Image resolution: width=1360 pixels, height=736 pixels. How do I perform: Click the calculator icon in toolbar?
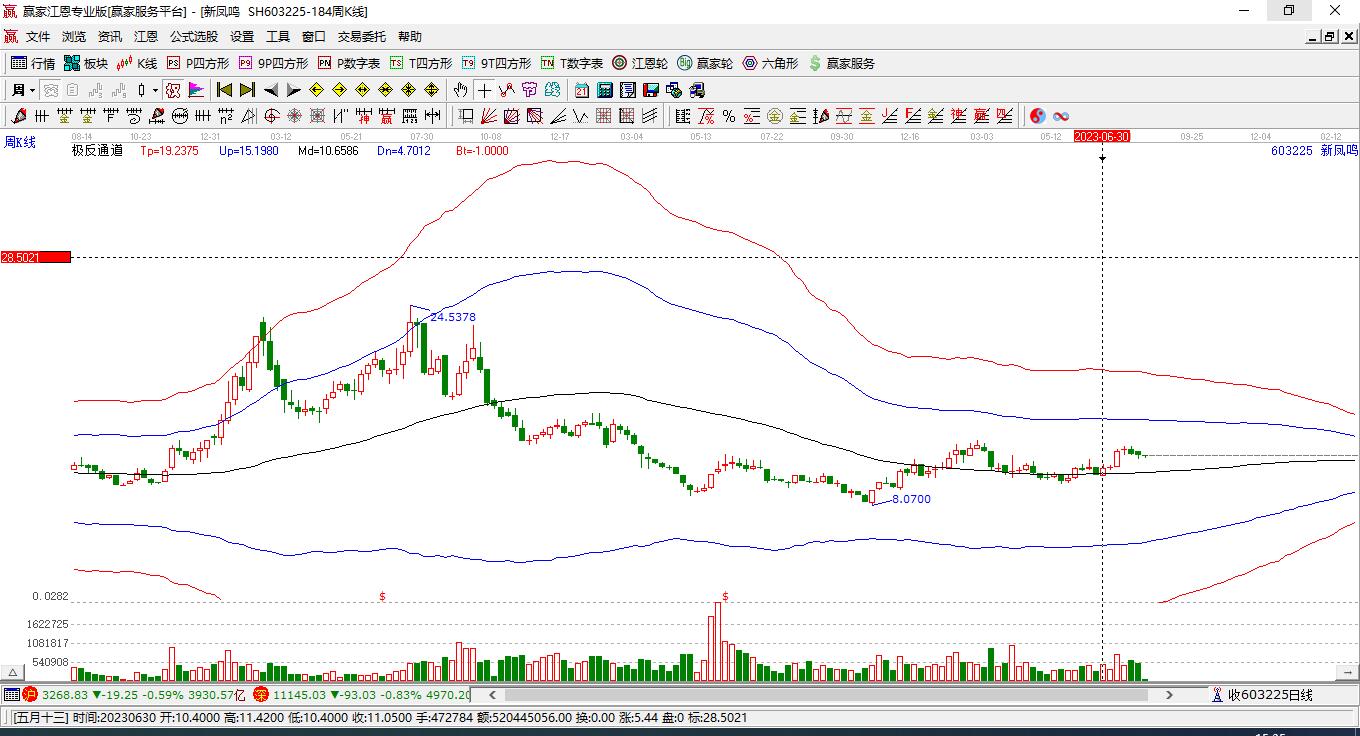604,90
